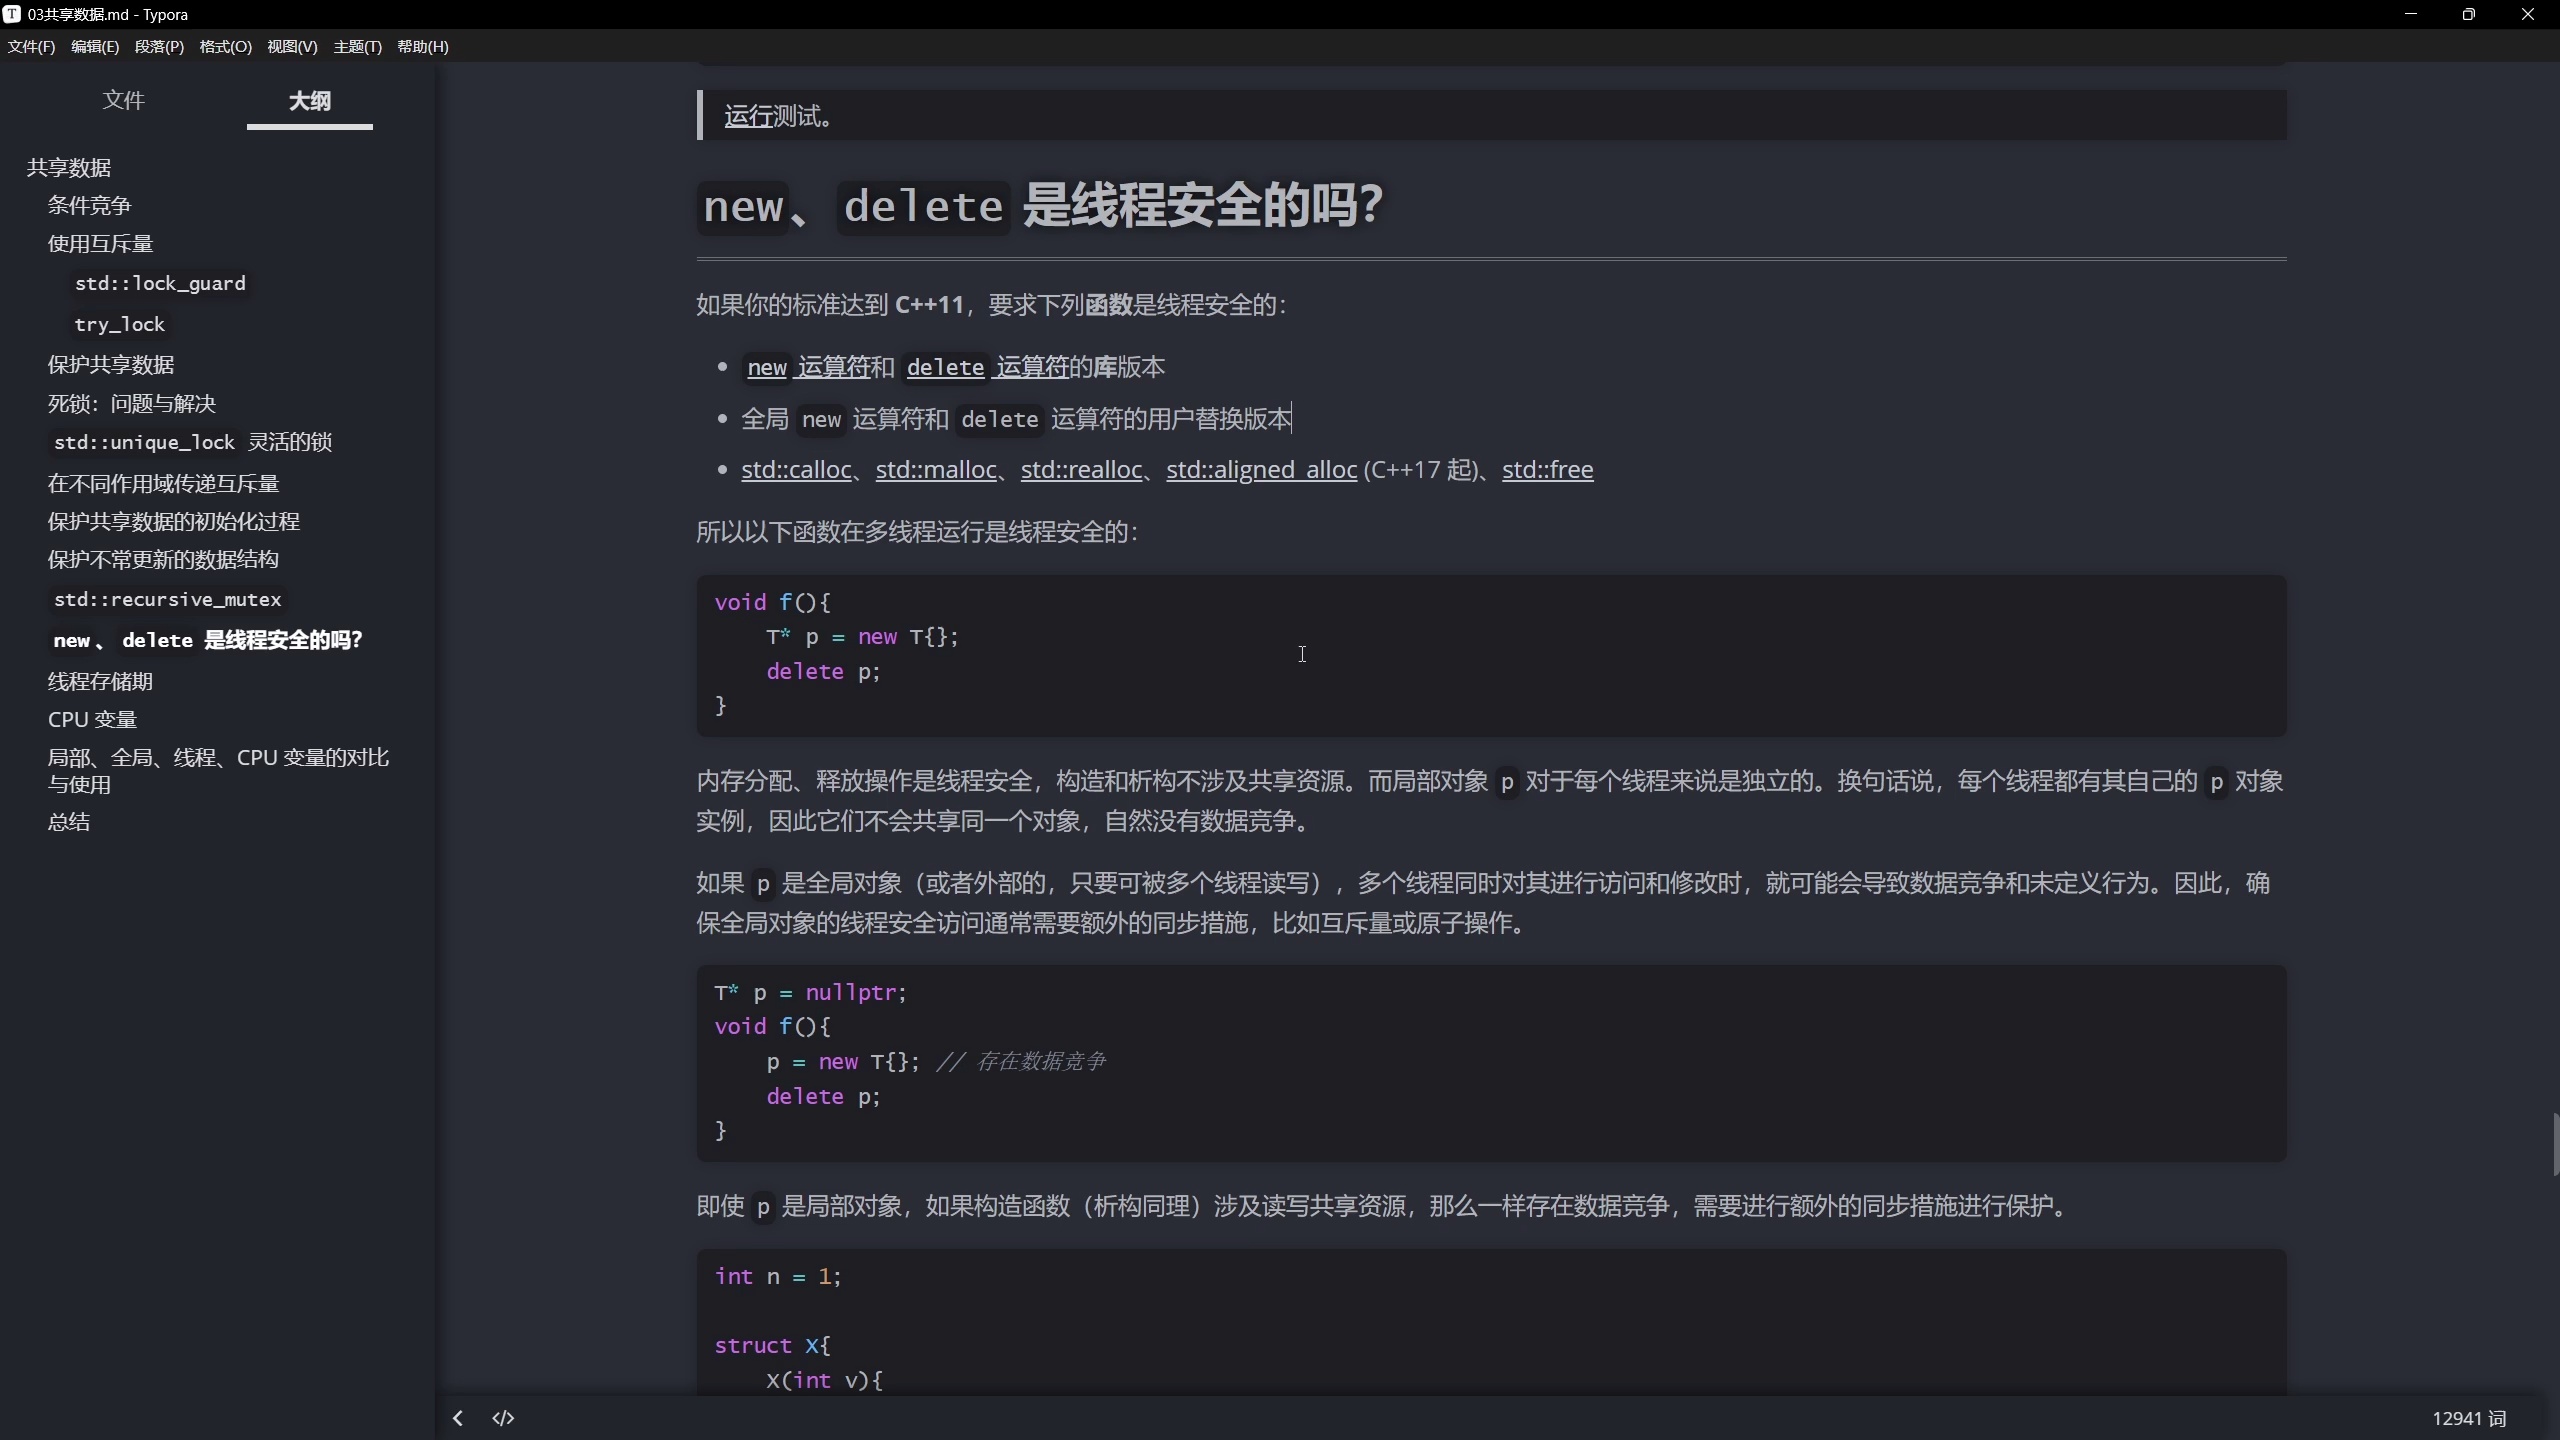Image resolution: width=2560 pixels, height=1440 pixels.
Task: Jump to std::lock_guard outline entry
Action: [x=160, y=283]
